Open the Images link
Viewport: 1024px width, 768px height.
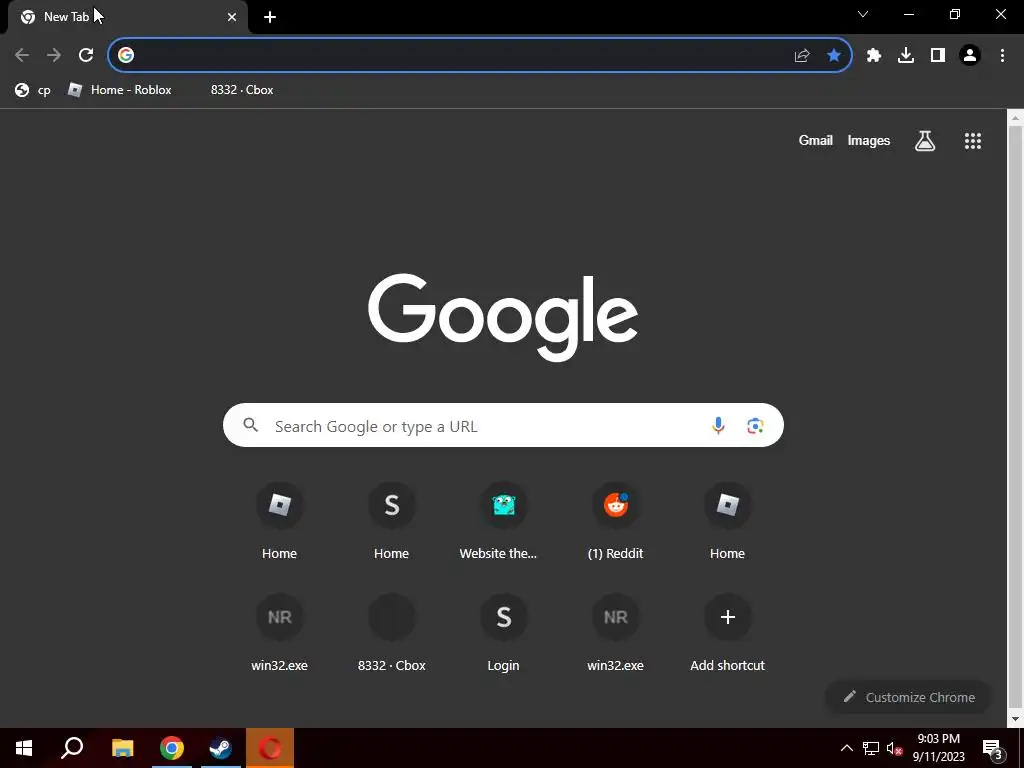[x=869, y=140]
